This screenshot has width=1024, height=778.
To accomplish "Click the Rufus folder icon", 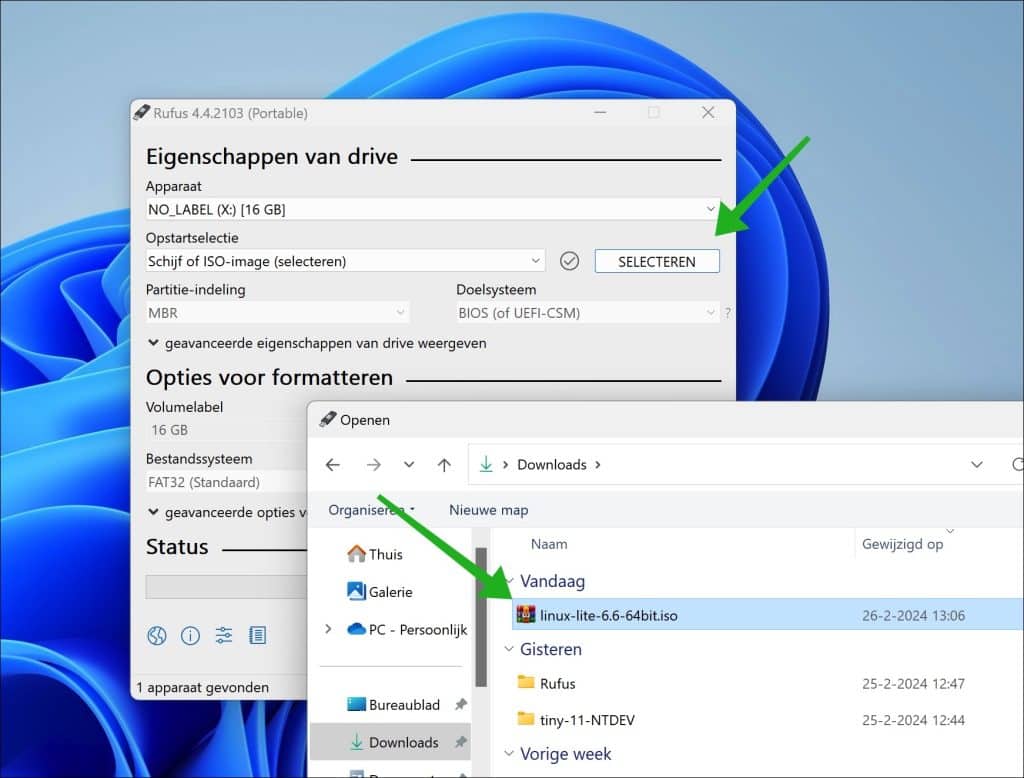I will (x=526, y=683).
